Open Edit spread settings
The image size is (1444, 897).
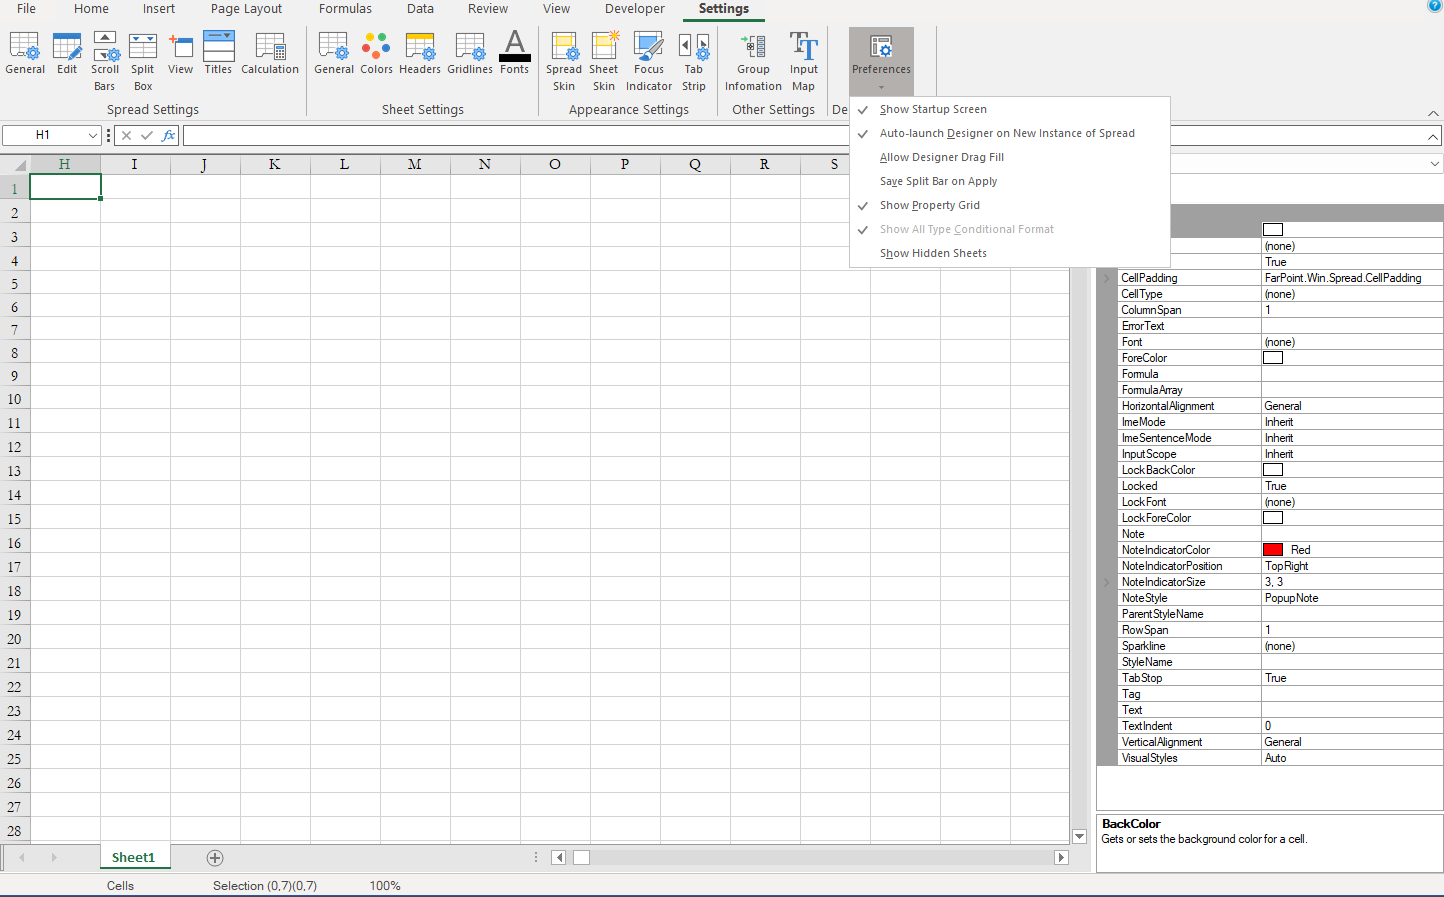pyautogui.click(x=67, y=54)
